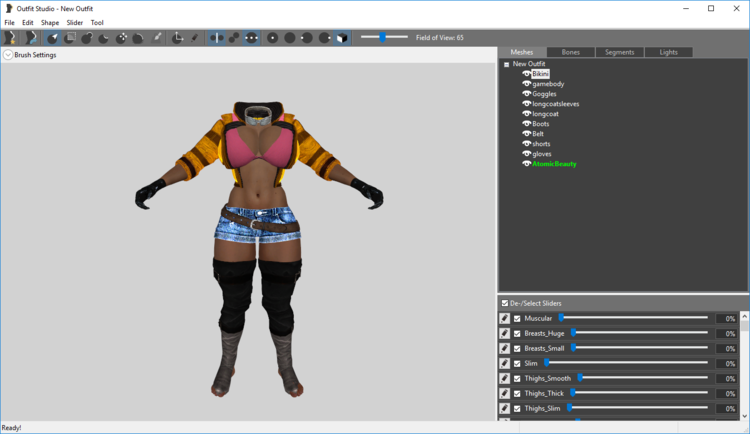Viewport: 750px width, 434px height.
Task: Toggle X-Mirror editing icon
Action: point(217,38)
